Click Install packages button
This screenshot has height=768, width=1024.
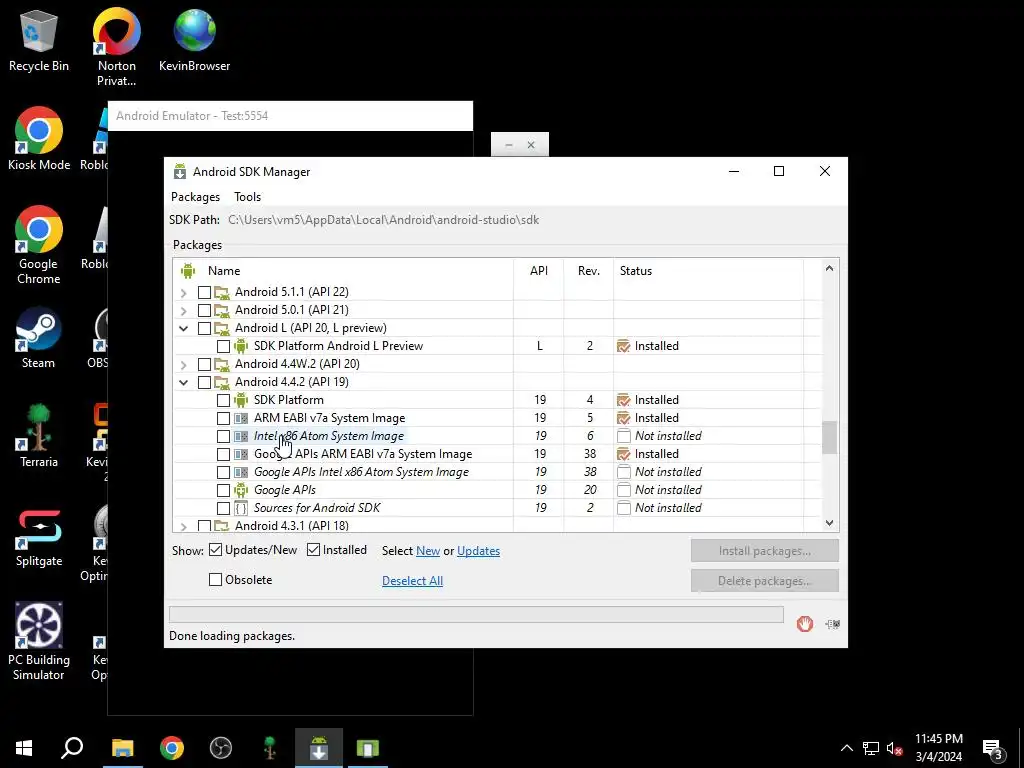coord(765,551)
